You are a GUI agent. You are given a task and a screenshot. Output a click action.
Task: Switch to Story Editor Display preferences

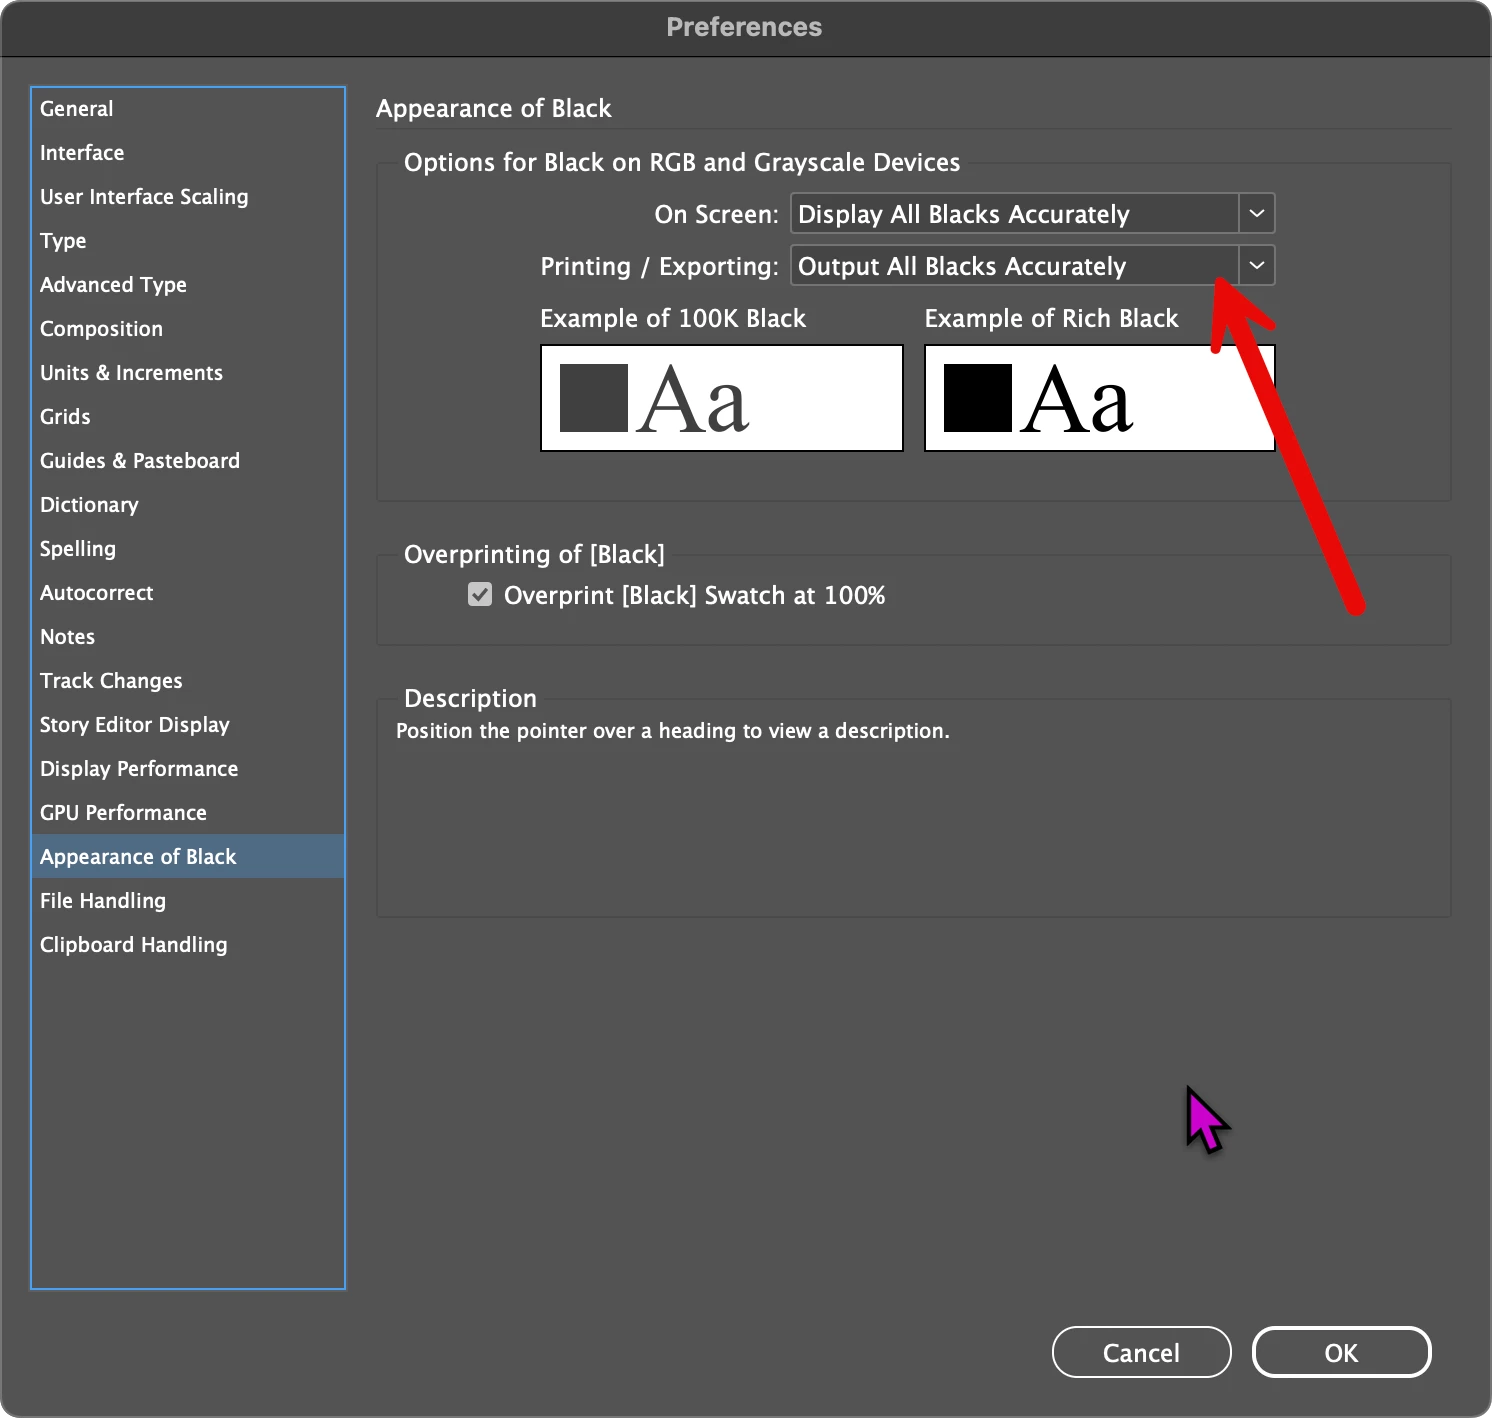pos(188,725)
